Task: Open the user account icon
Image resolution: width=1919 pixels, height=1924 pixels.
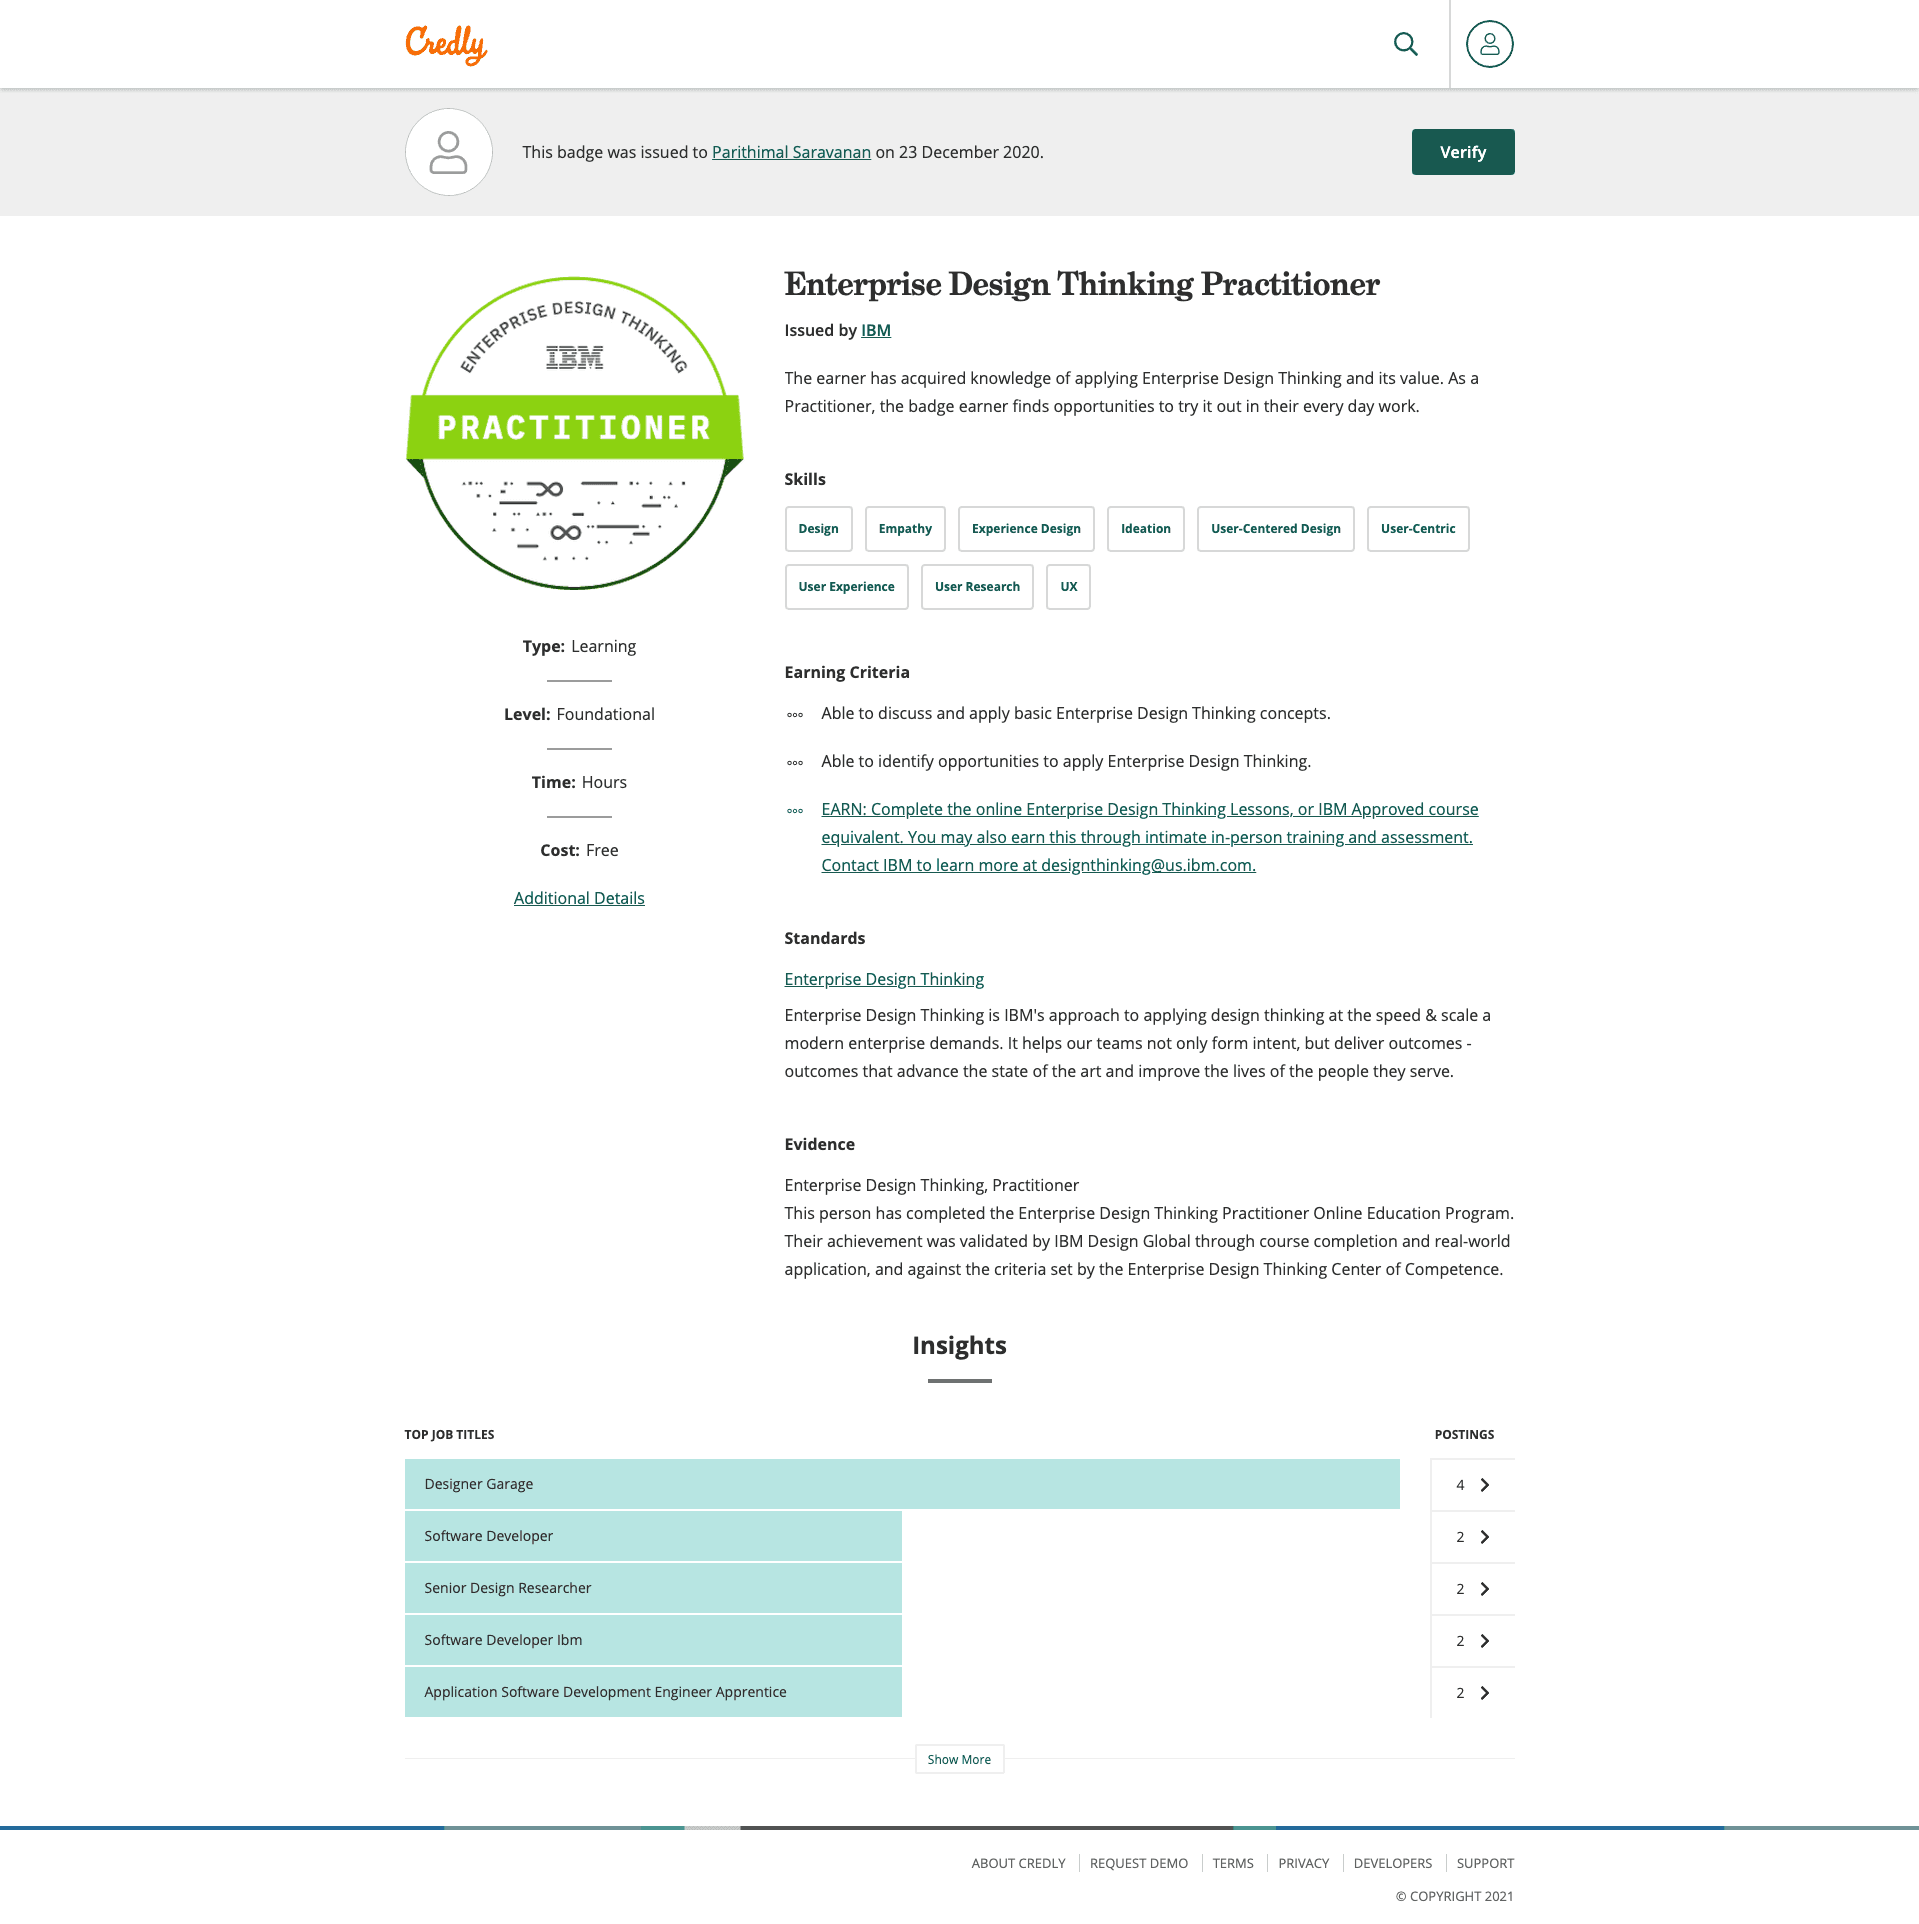Action: 1489,44
